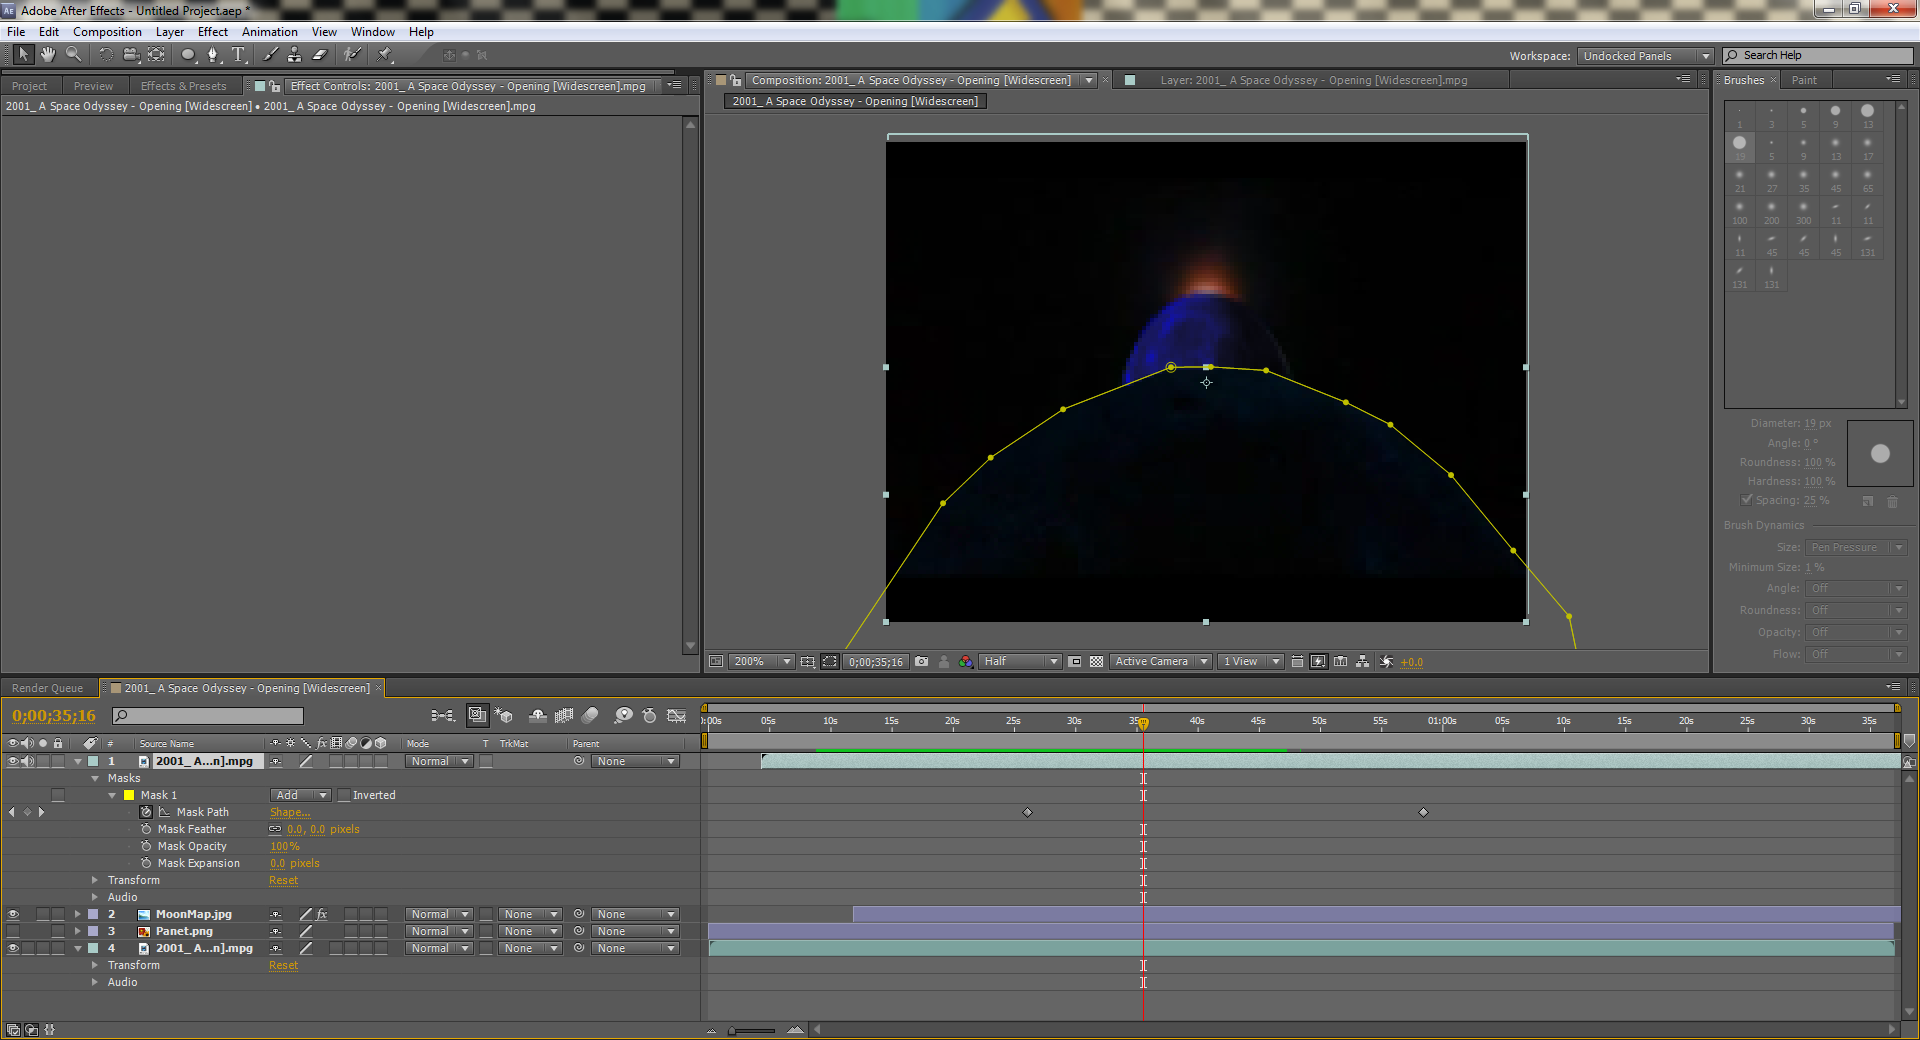Select the Horizontal Type tool
Image resolution: width=1920 pixels, height=1040 pixels.
(x=238, y=55)
